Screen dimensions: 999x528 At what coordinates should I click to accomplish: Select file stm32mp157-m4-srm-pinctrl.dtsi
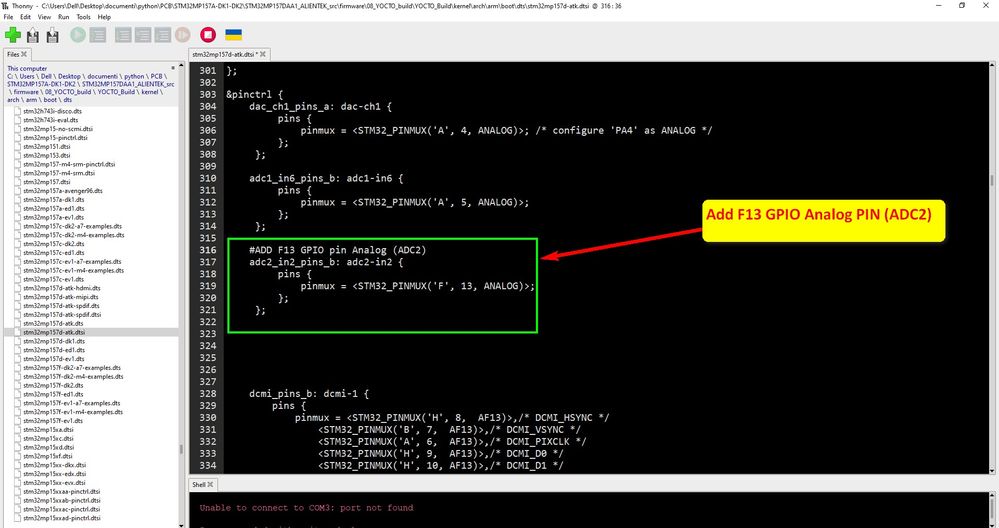69,164
